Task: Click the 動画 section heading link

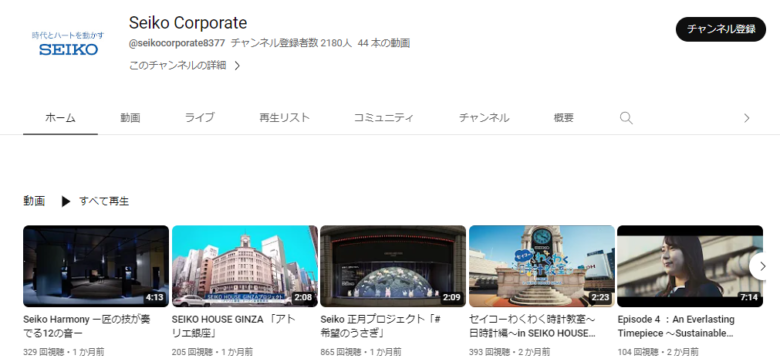Action: pyautogui.click(x=34, y=201)
